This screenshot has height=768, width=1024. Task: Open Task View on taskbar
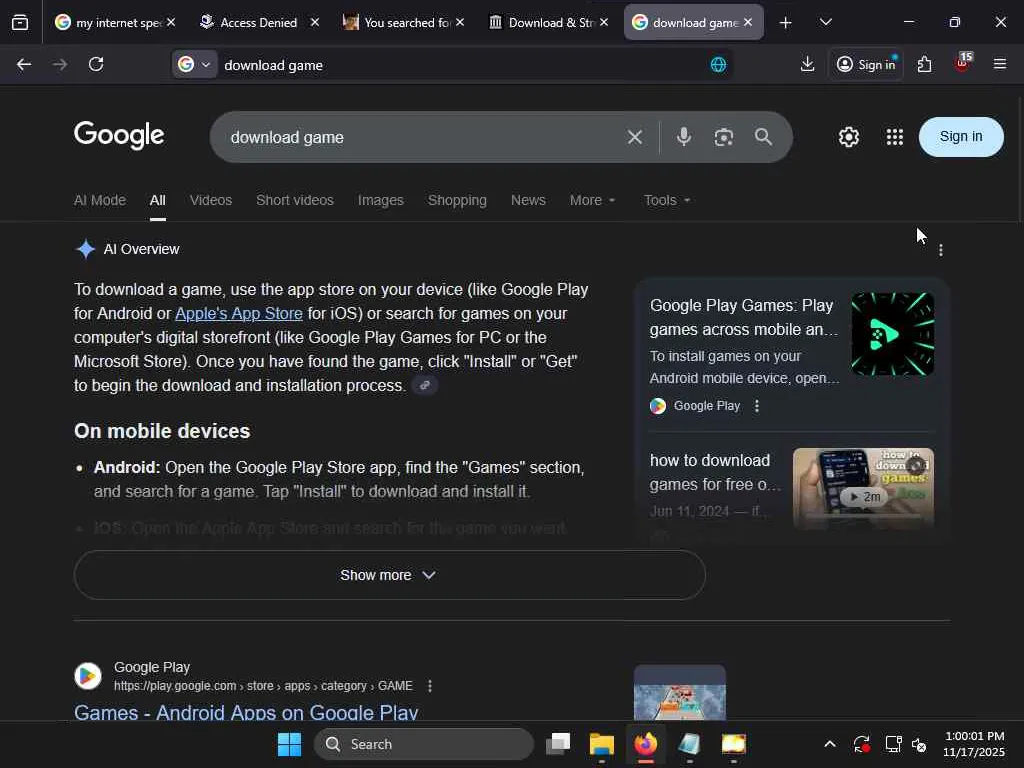[x=558, y=744]
